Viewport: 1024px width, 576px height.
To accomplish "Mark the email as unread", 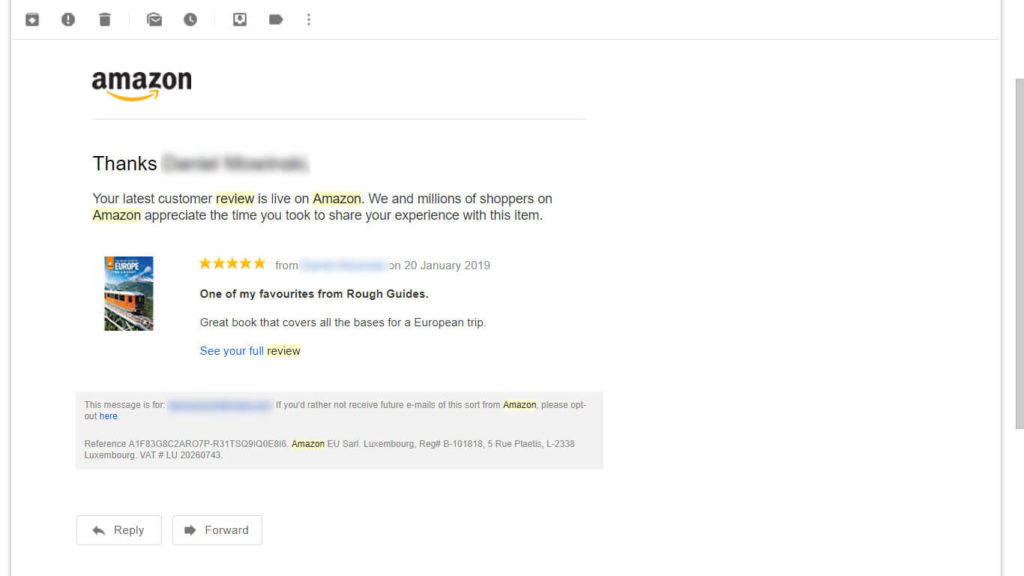I will pos(154,20).
